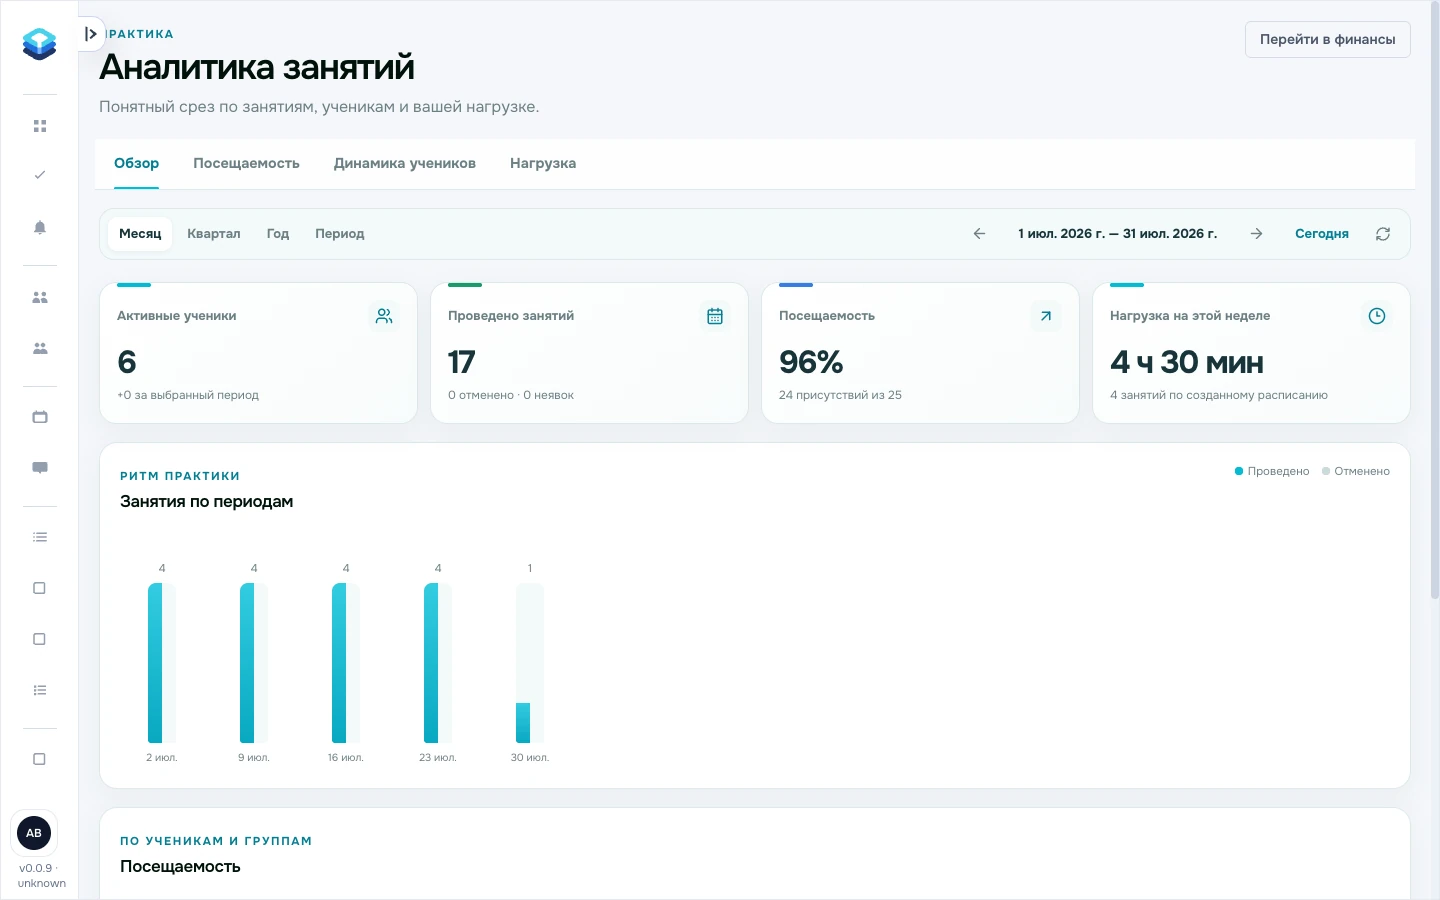This screenshot has width=1440, height=900.
Task: Refresh analytics with the reload icon
Action: point(1383,233)
